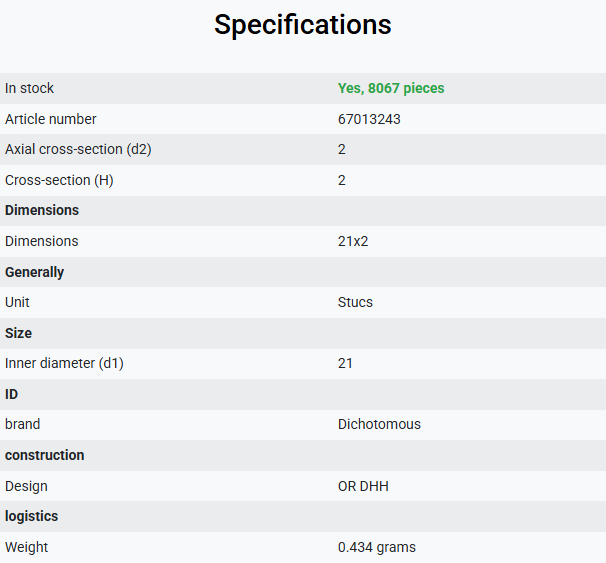Click the 'Inner diameter (d1)' label
Viewport: 606px width, 563px height.
(x=64, y=364)
